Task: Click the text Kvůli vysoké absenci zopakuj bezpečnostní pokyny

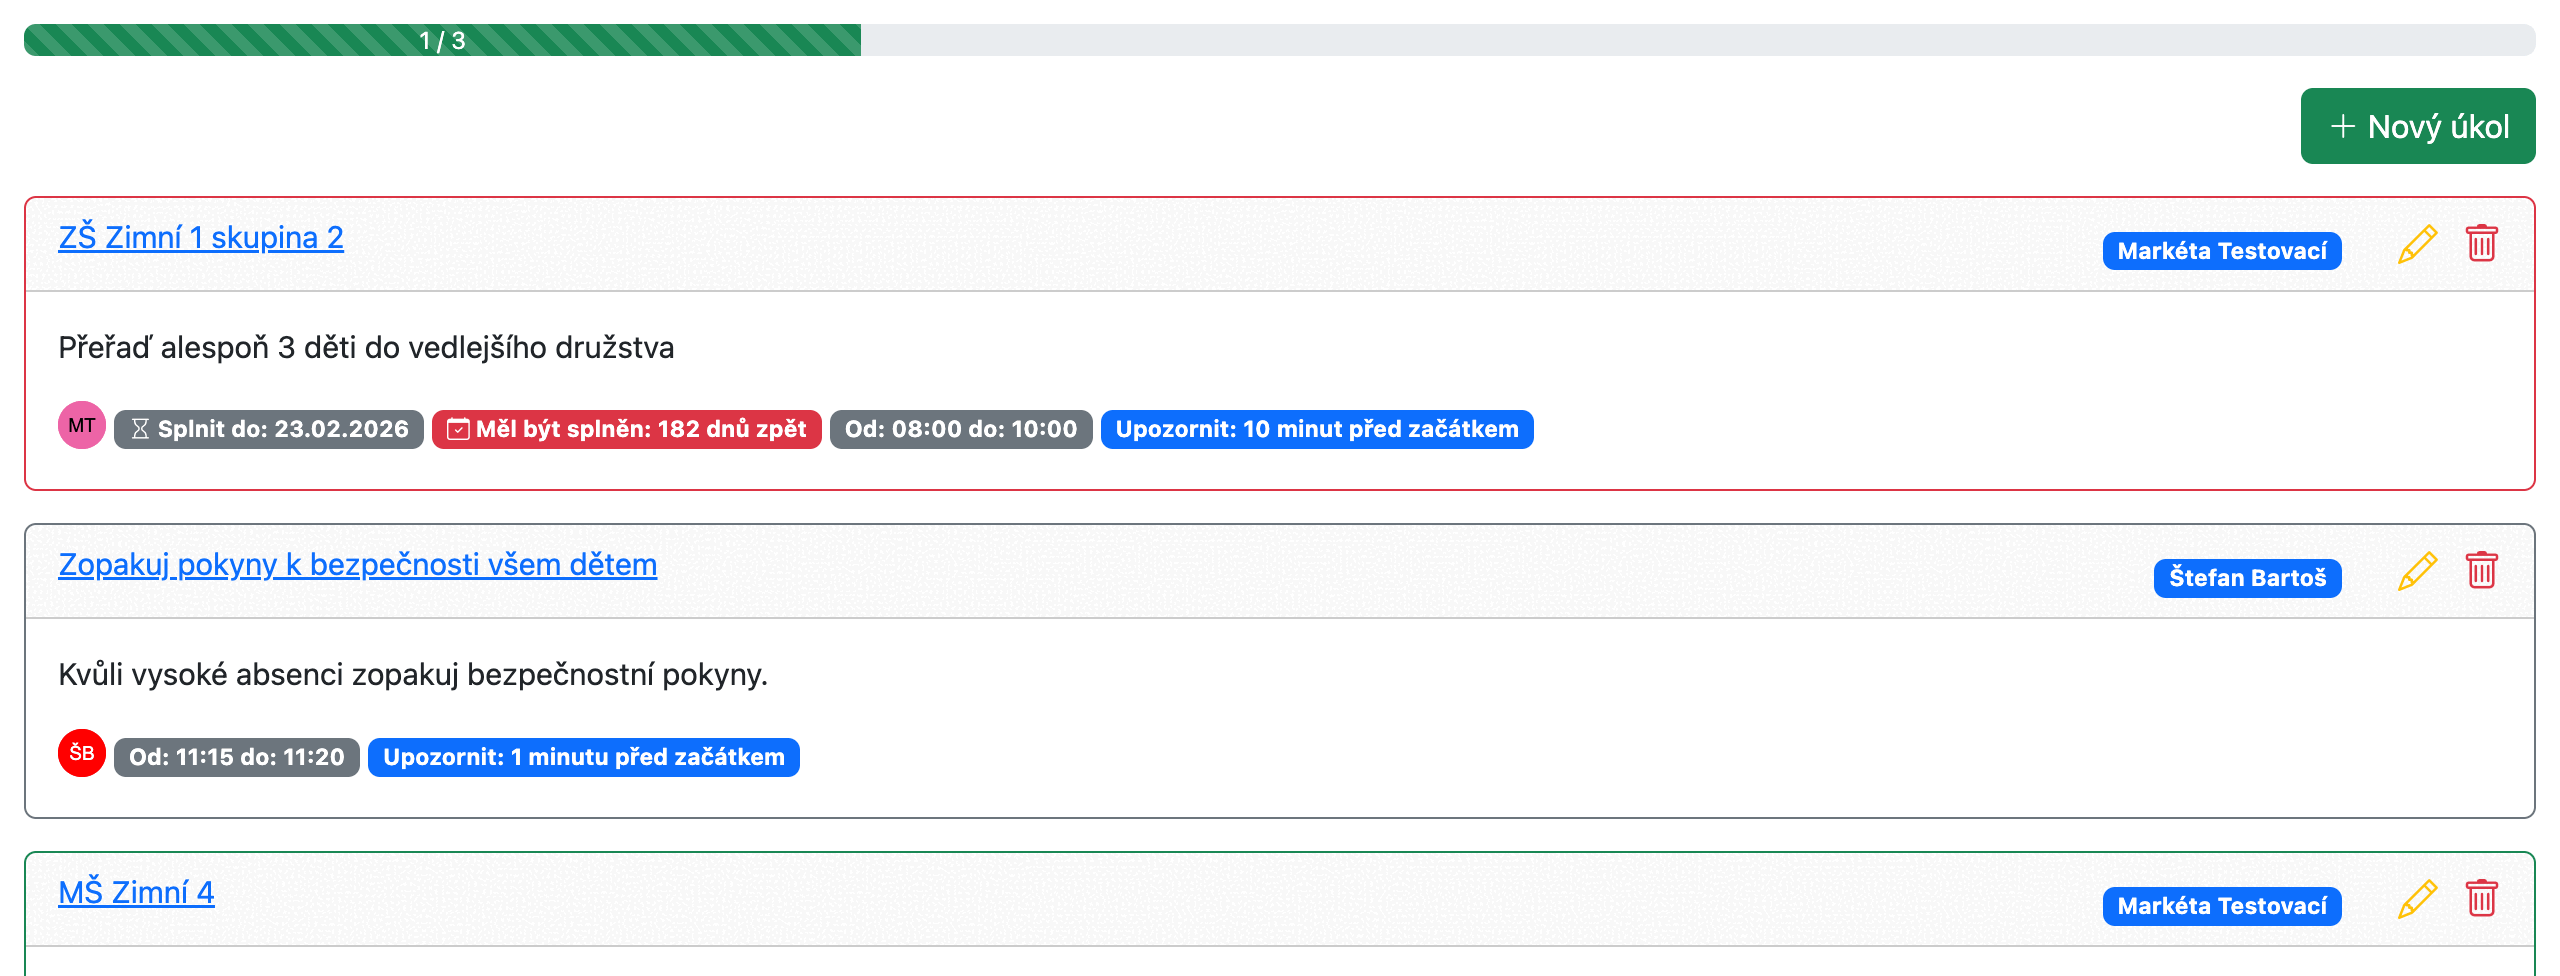Action: [413, 675]
